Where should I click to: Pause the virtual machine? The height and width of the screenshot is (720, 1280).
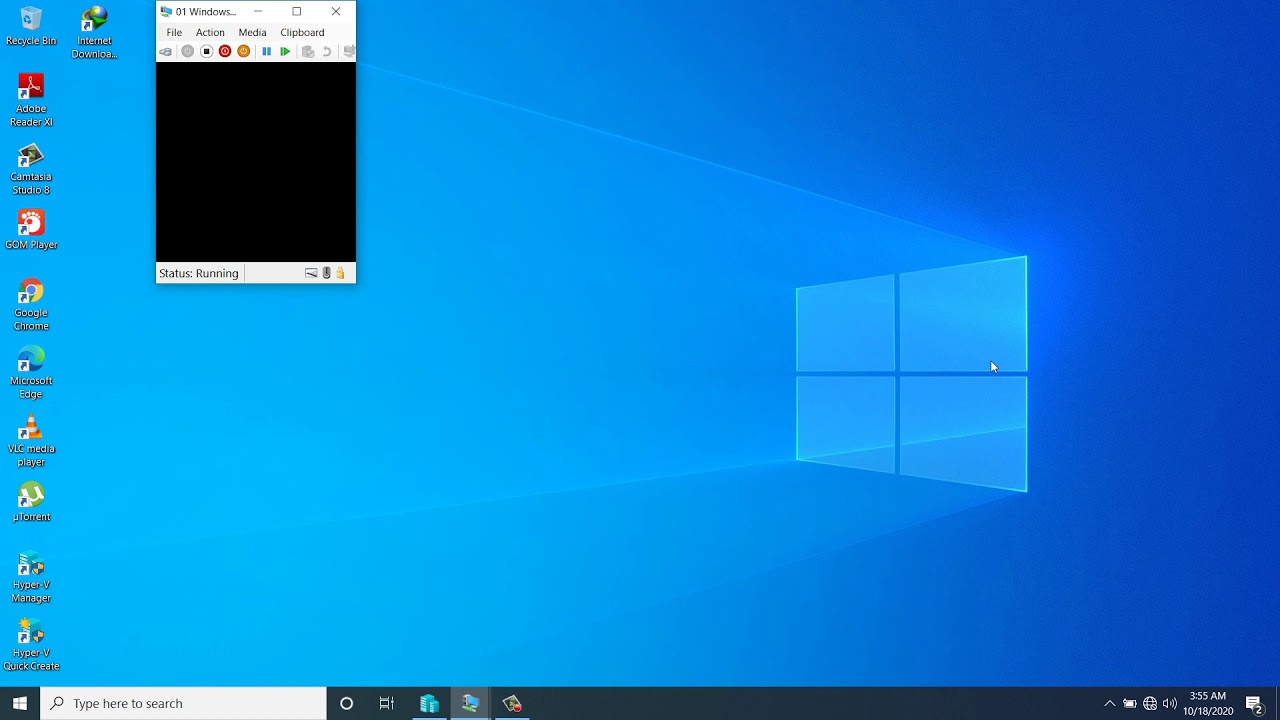(x=266, y=52)
